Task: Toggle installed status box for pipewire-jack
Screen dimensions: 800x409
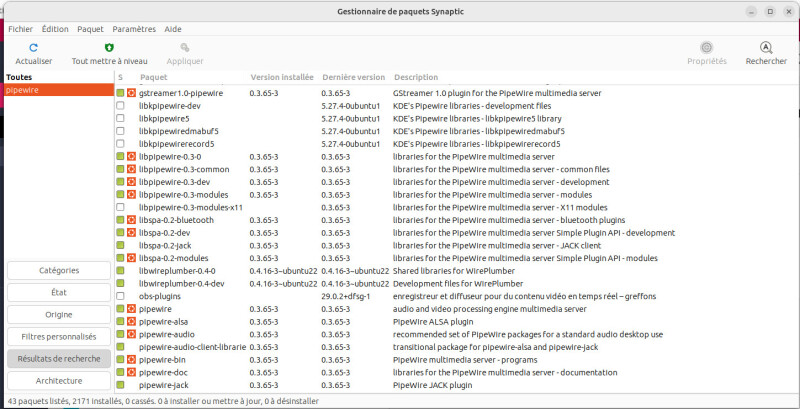Action: 120,385
